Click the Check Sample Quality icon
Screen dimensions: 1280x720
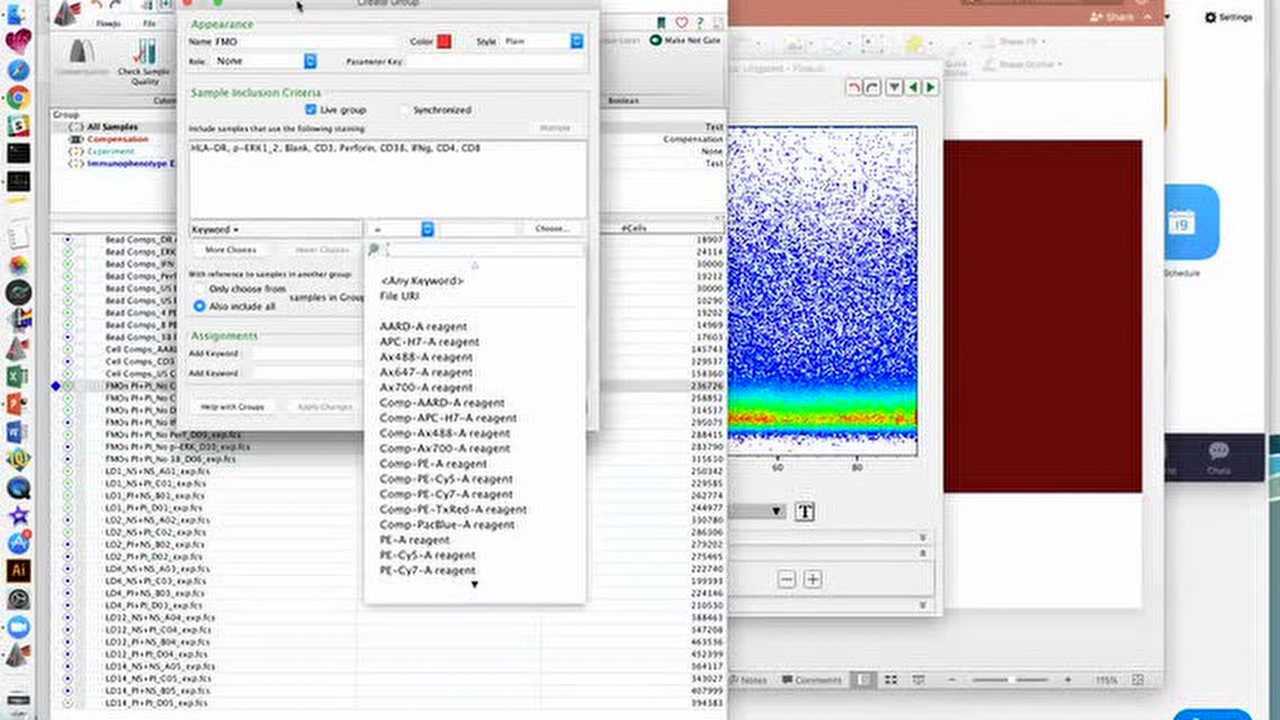(x=143, y=52)
